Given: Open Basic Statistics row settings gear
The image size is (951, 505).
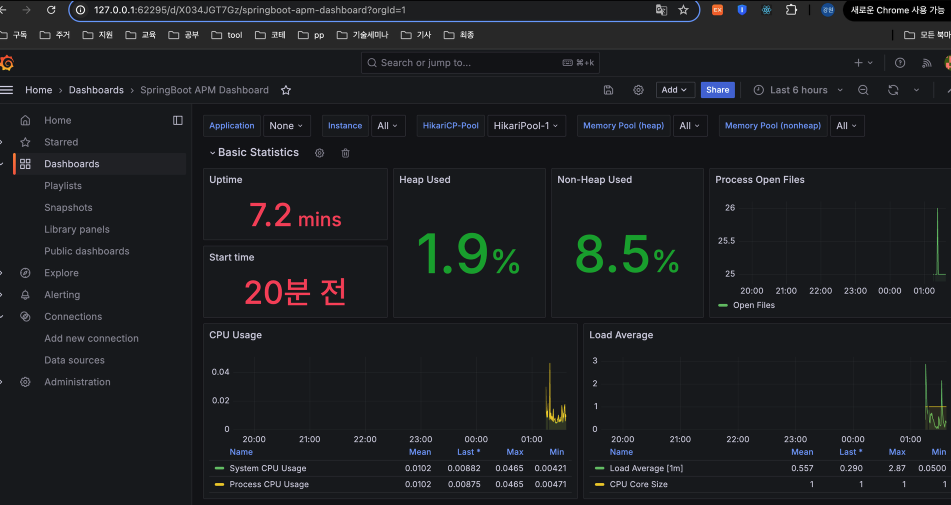Looking at the screenshot, I should pos(320,153).
